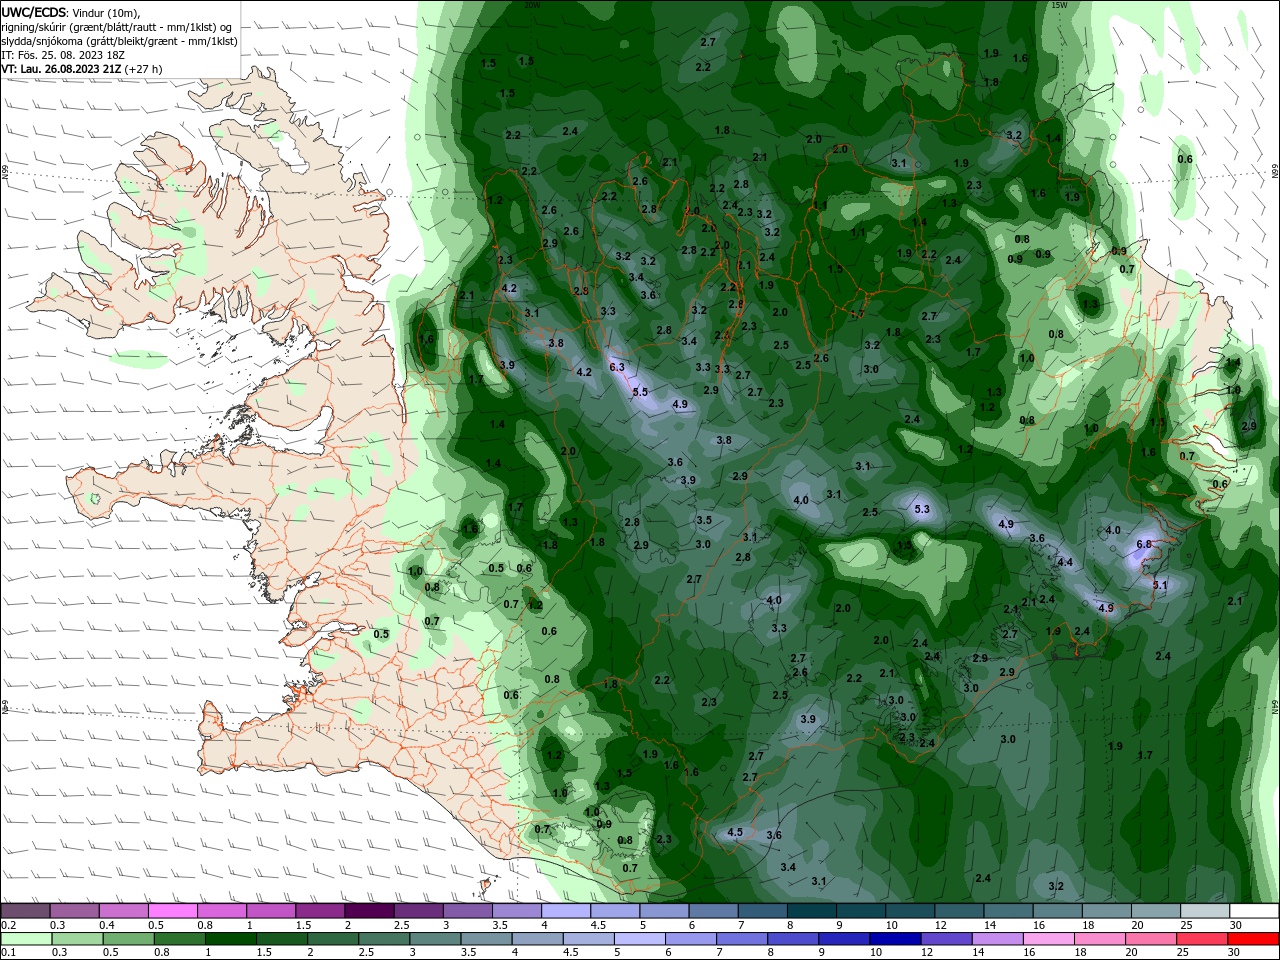Select the 5.3 precipitation value on the map
This screenshot has width=1280, height=960.
click(922, 509)
